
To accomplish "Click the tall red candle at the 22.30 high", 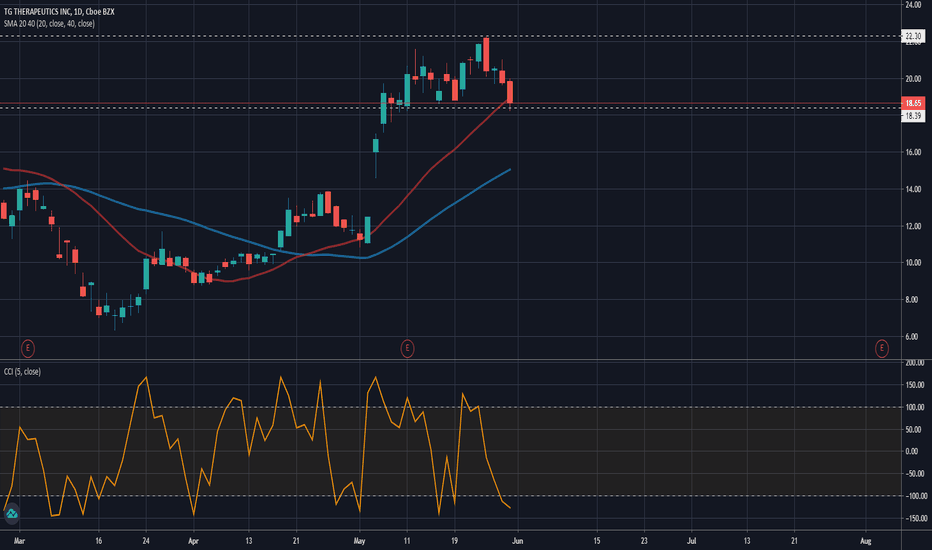I will point(486,55).
